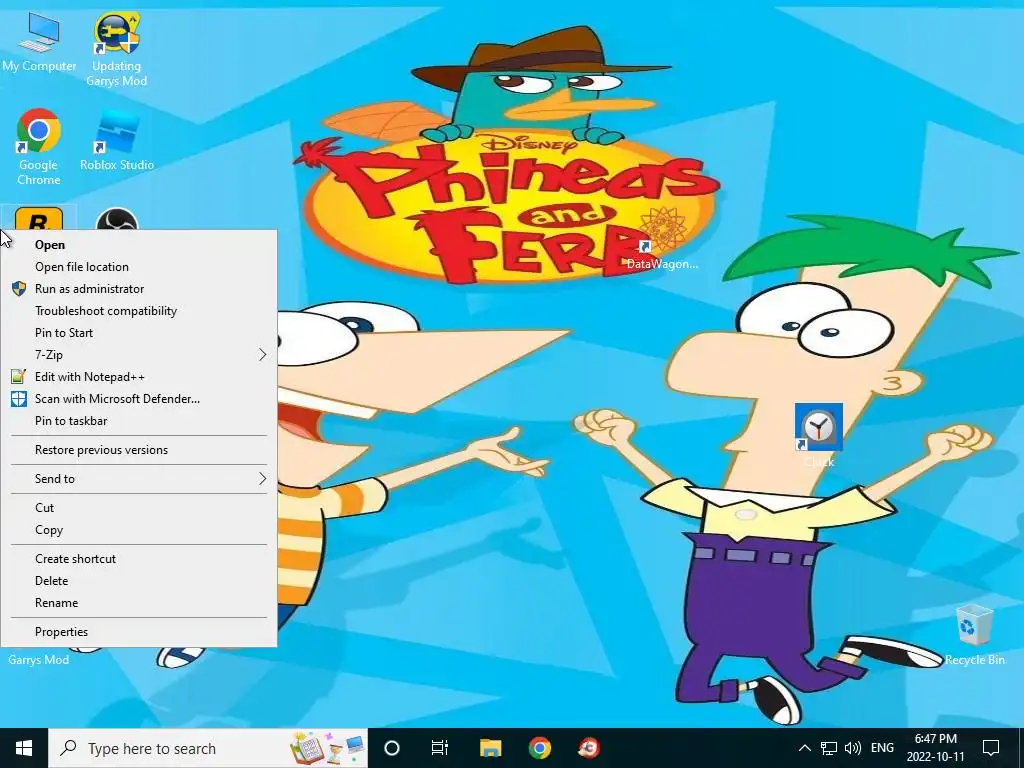
Task: Open the red CCleaner-like taskbar app
Action: pos(589,748)
